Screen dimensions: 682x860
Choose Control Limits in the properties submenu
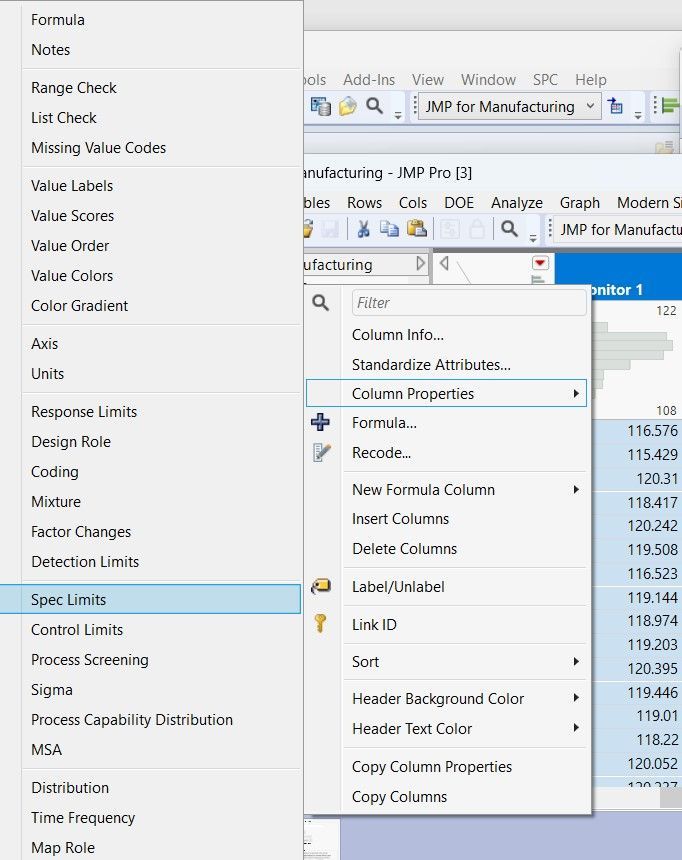click(77, 630)
